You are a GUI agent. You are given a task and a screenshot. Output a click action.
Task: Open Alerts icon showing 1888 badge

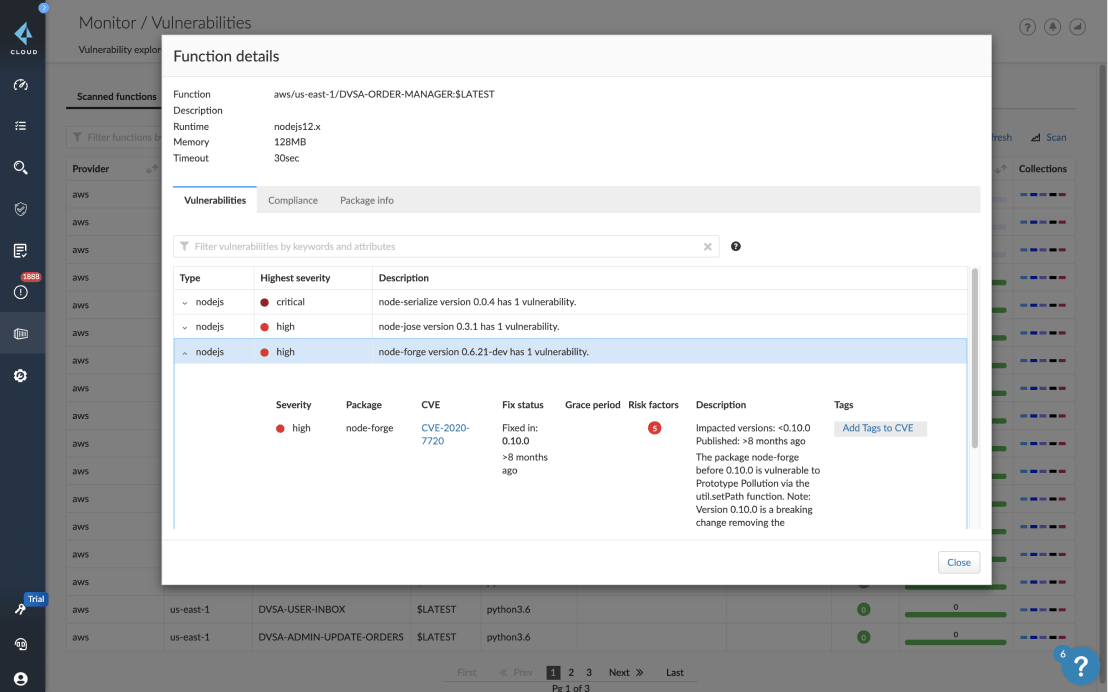22,293
